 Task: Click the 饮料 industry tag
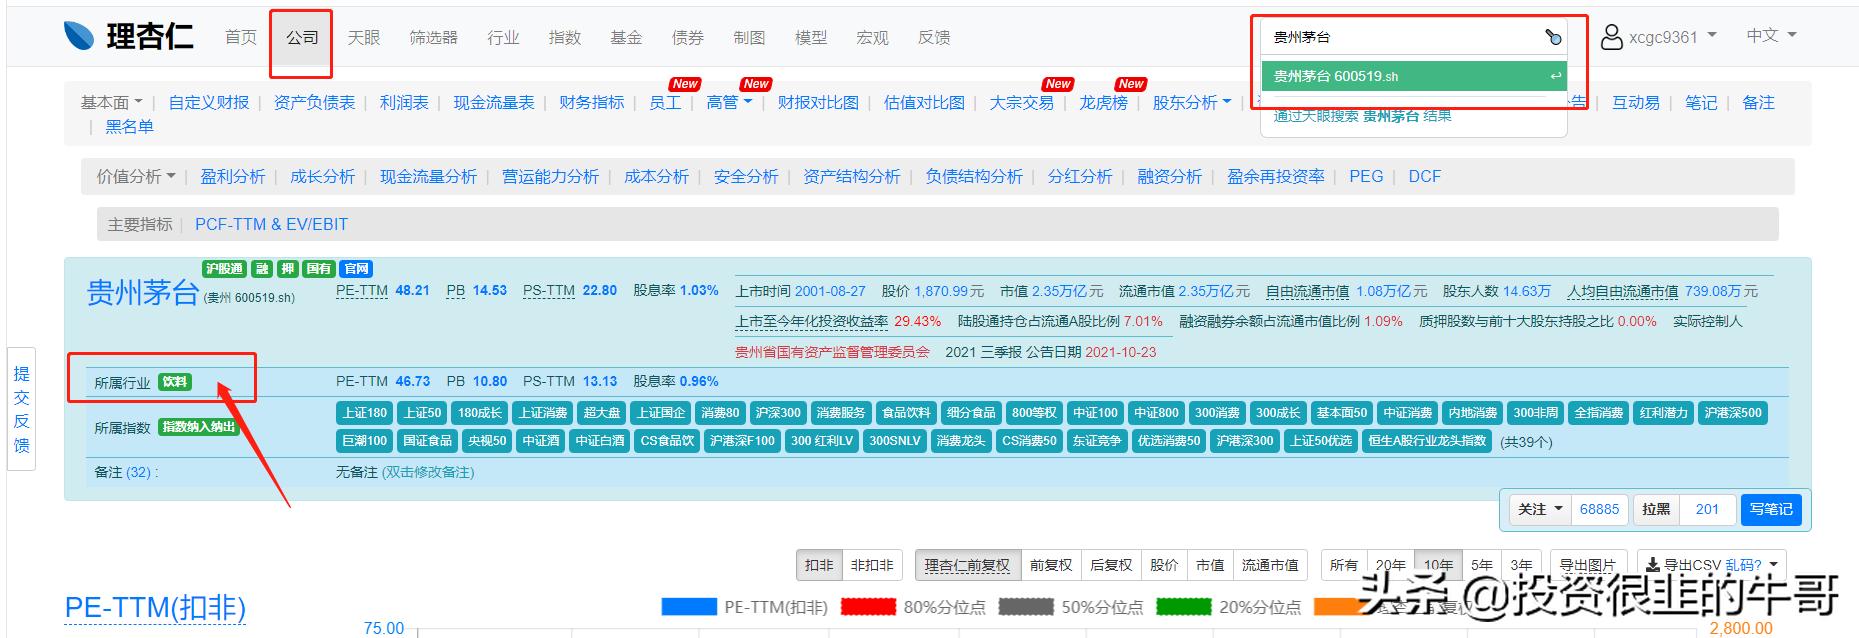click(x=174, y=382)
